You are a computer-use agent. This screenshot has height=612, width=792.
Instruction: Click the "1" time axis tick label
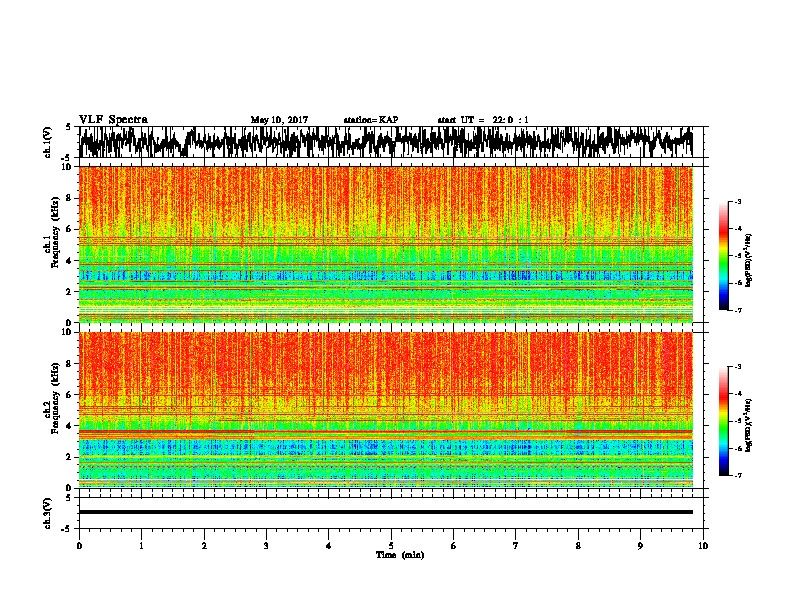point(141,546)
